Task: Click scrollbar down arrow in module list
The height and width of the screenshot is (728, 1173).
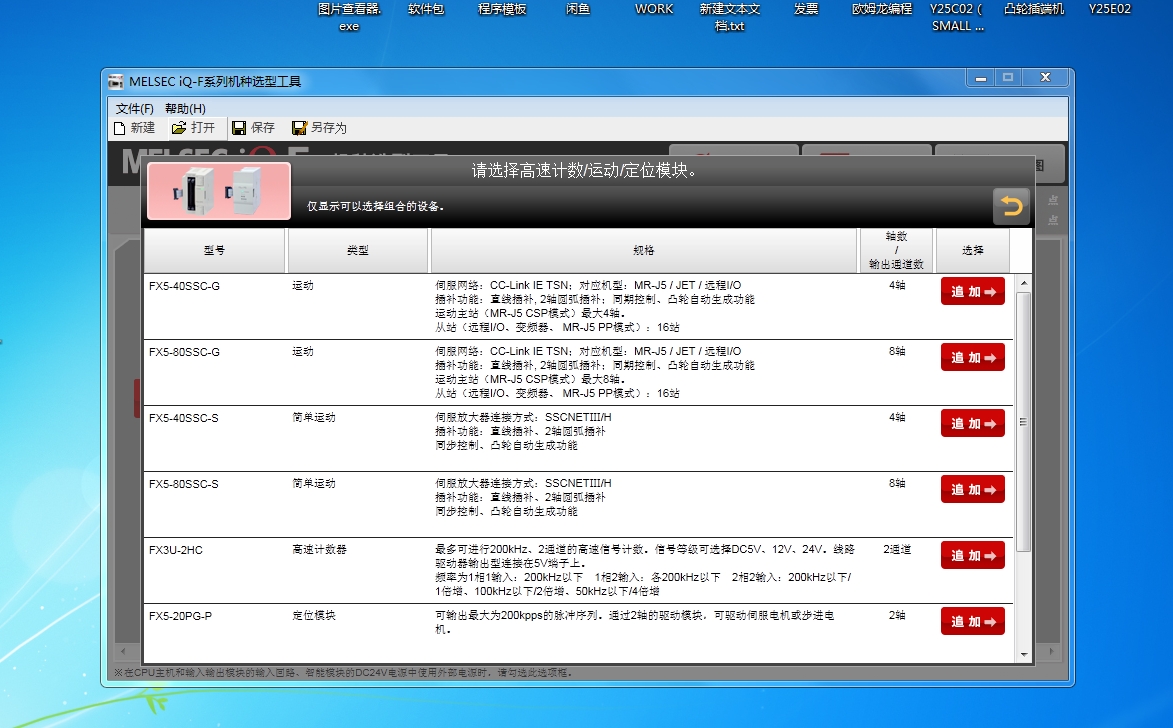Action: pos(1023,654)
